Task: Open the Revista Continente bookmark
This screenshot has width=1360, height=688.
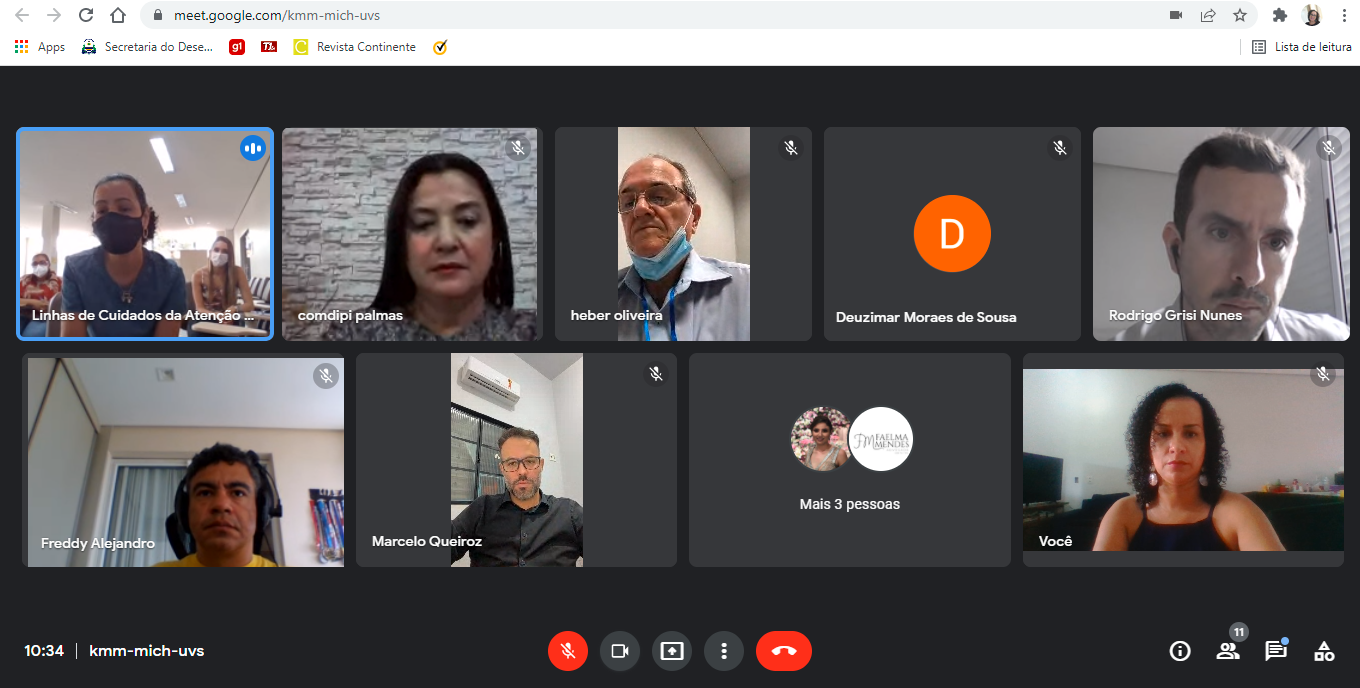Action: (x=355, y=47)
